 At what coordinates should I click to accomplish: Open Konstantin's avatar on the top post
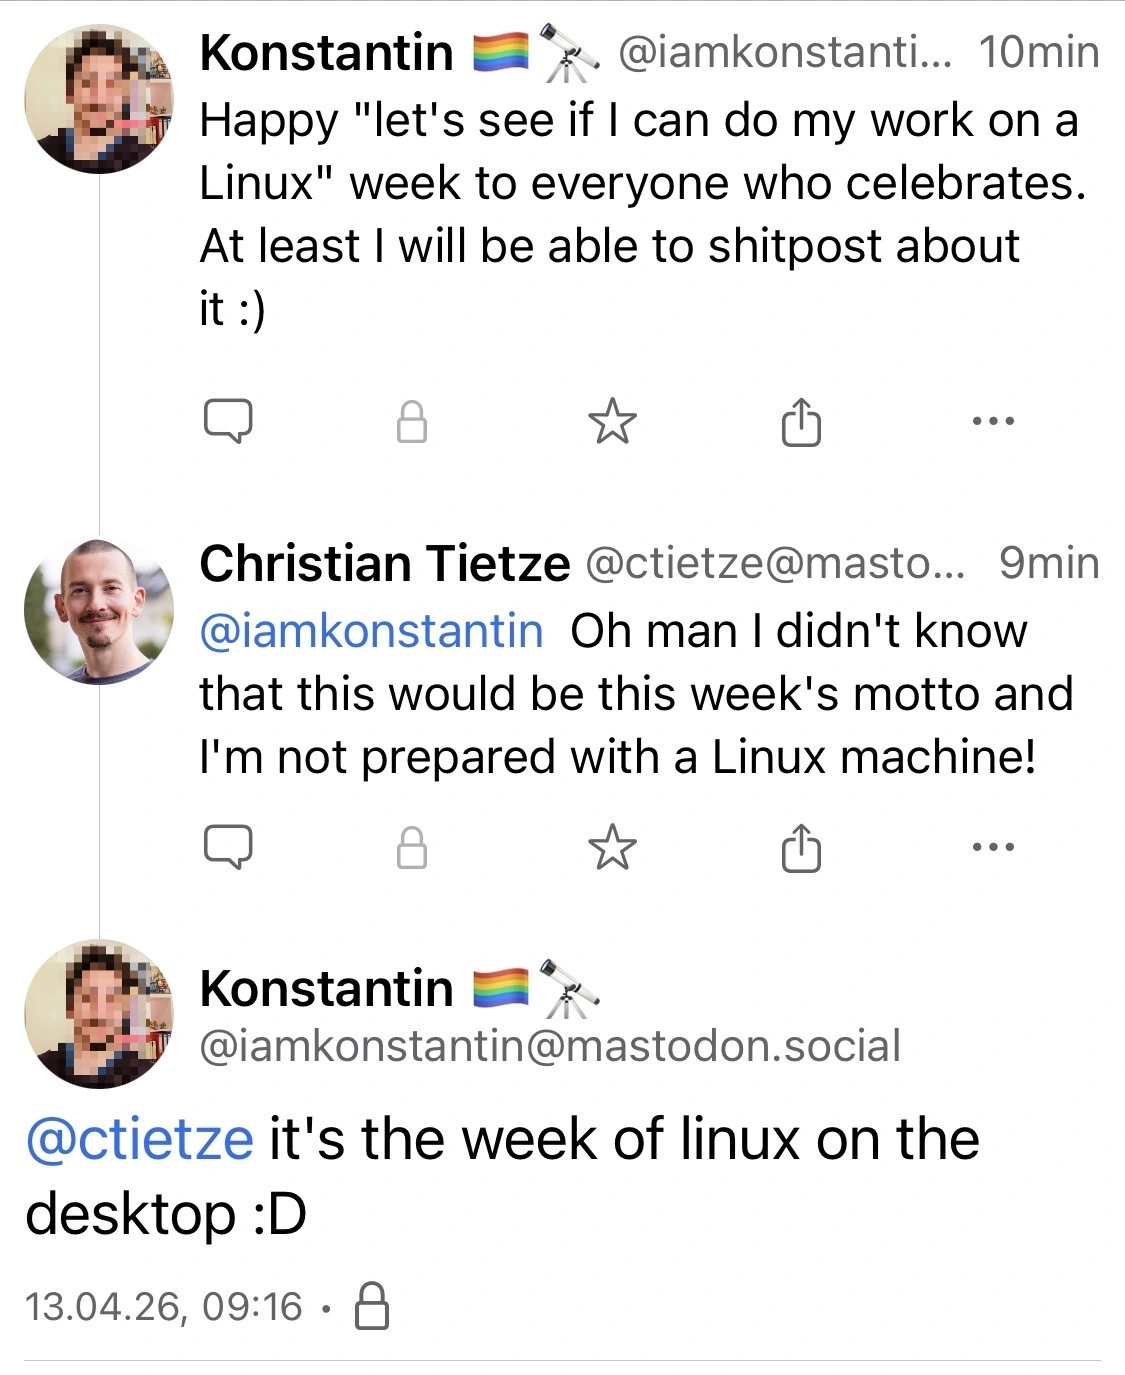[99, 99]
